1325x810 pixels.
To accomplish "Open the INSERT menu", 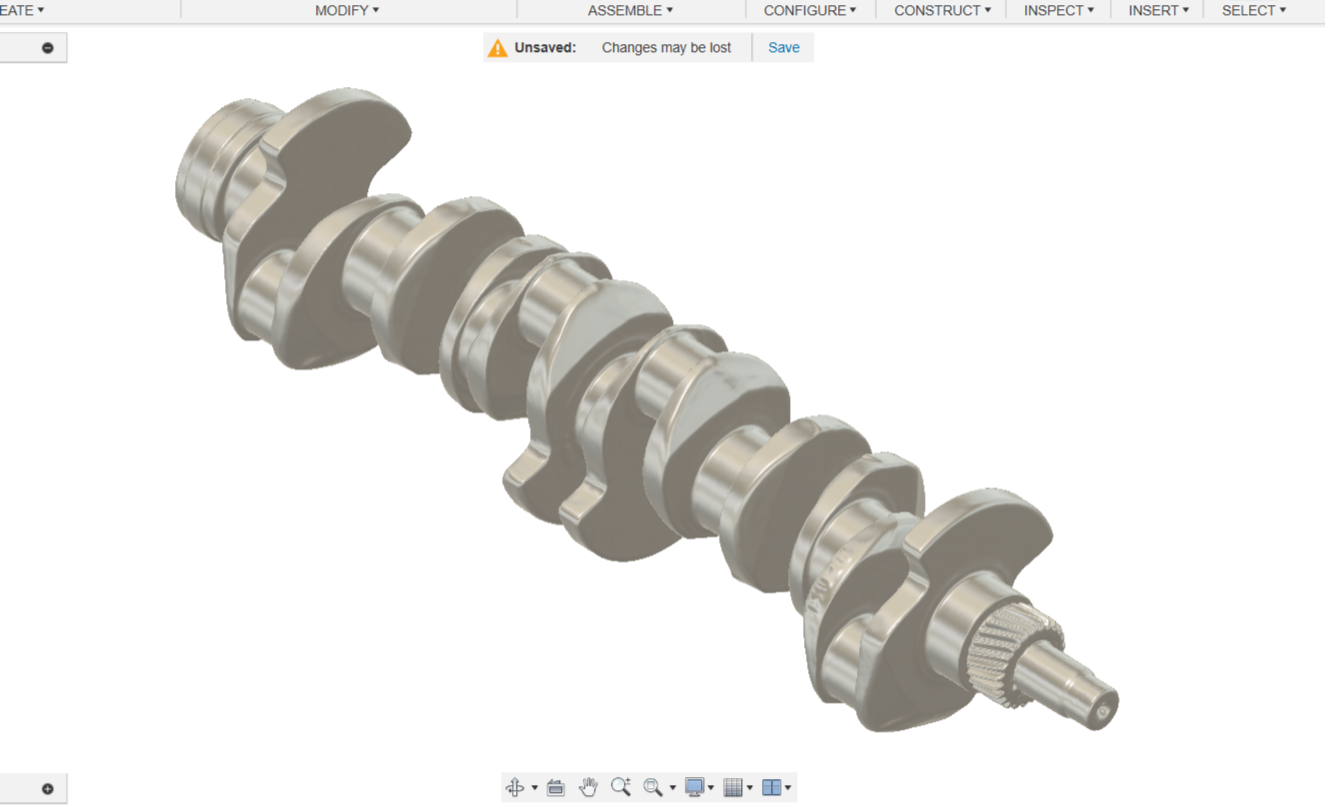I will pyautogui.click(x=1159, y=10).
